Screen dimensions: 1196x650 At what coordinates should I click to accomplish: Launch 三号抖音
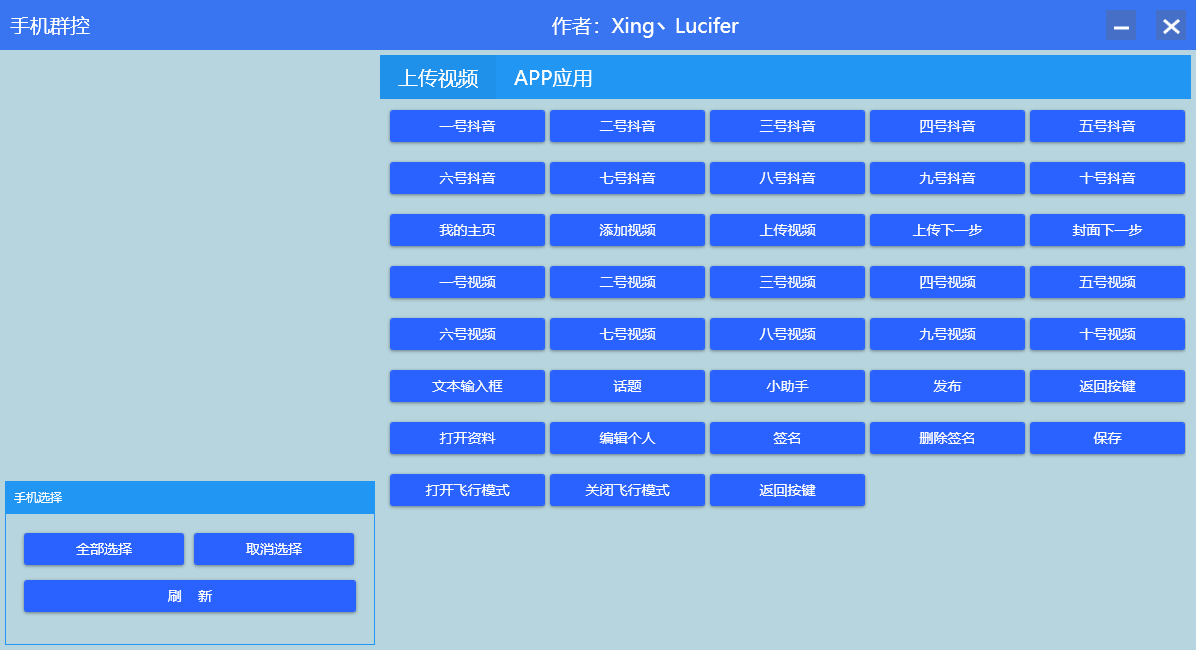point(787,126)
